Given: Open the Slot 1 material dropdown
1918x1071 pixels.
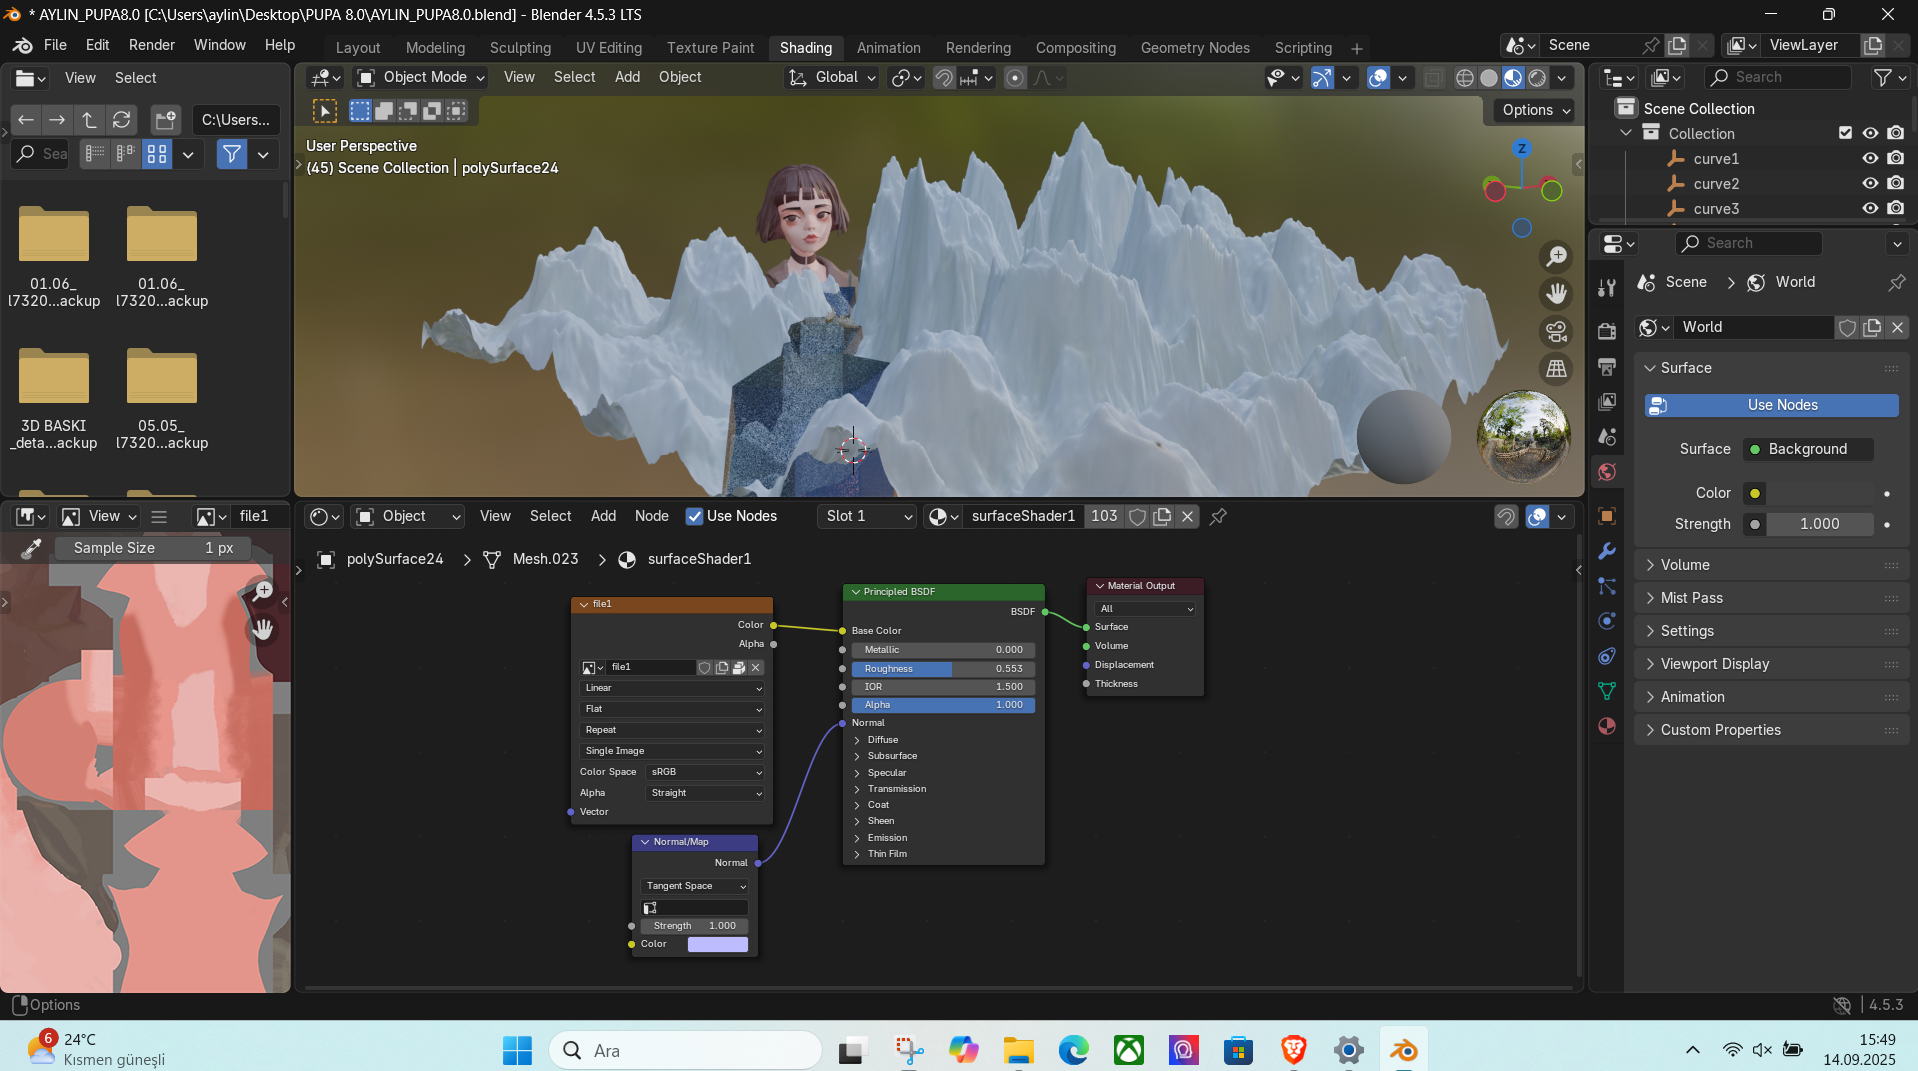Looking at the screenshot, I should pyautogui.click(x=866, y=517).
